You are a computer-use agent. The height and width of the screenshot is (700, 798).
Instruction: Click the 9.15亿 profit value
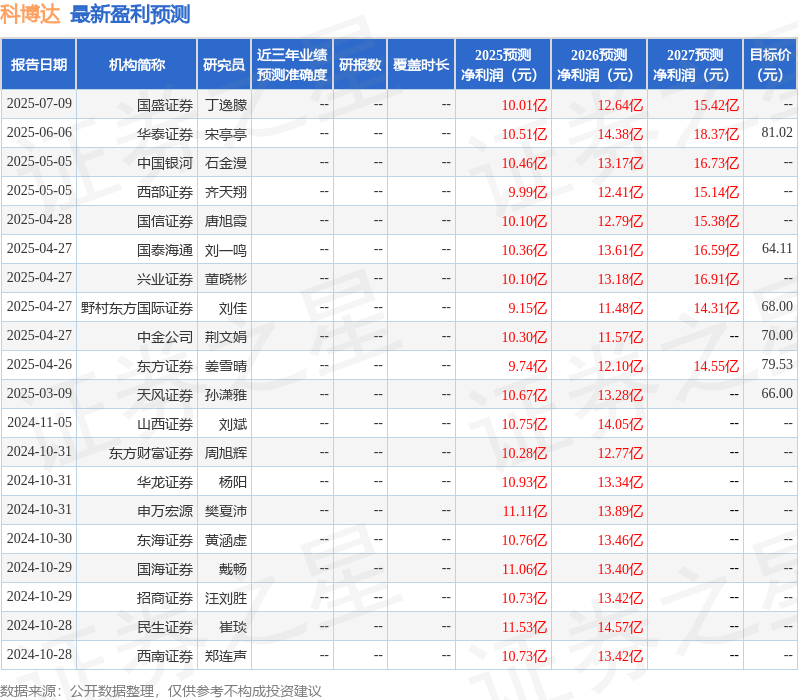pos(527,308)
